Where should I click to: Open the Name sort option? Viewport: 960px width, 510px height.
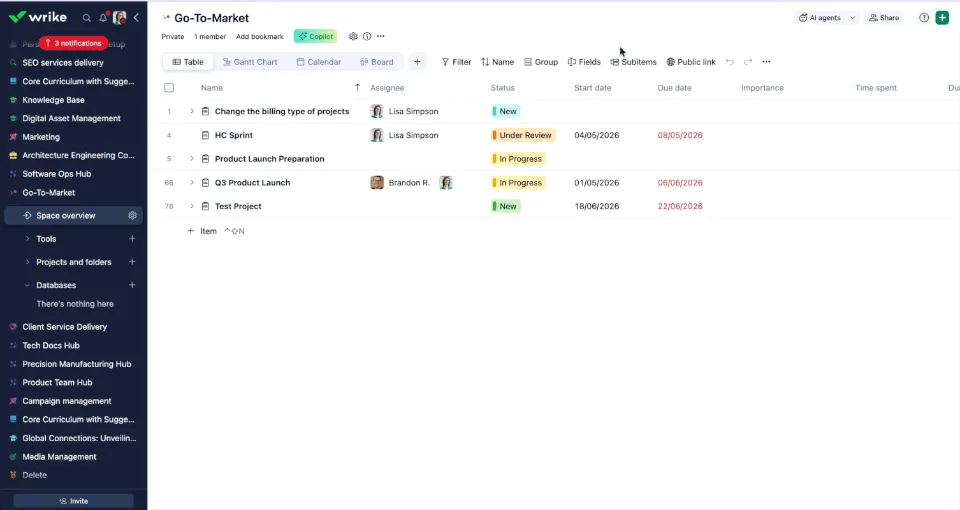[x=497, y=62]
